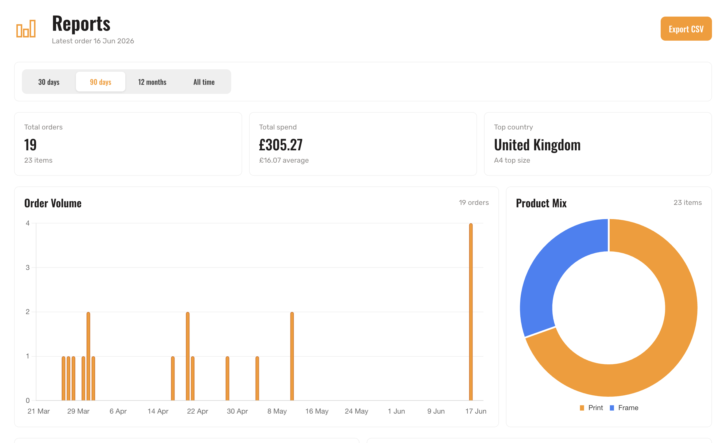Click the Latest order 16 Jun 2026 text
Viewport: 720px width, 443px height.
[x=93, y=41]
